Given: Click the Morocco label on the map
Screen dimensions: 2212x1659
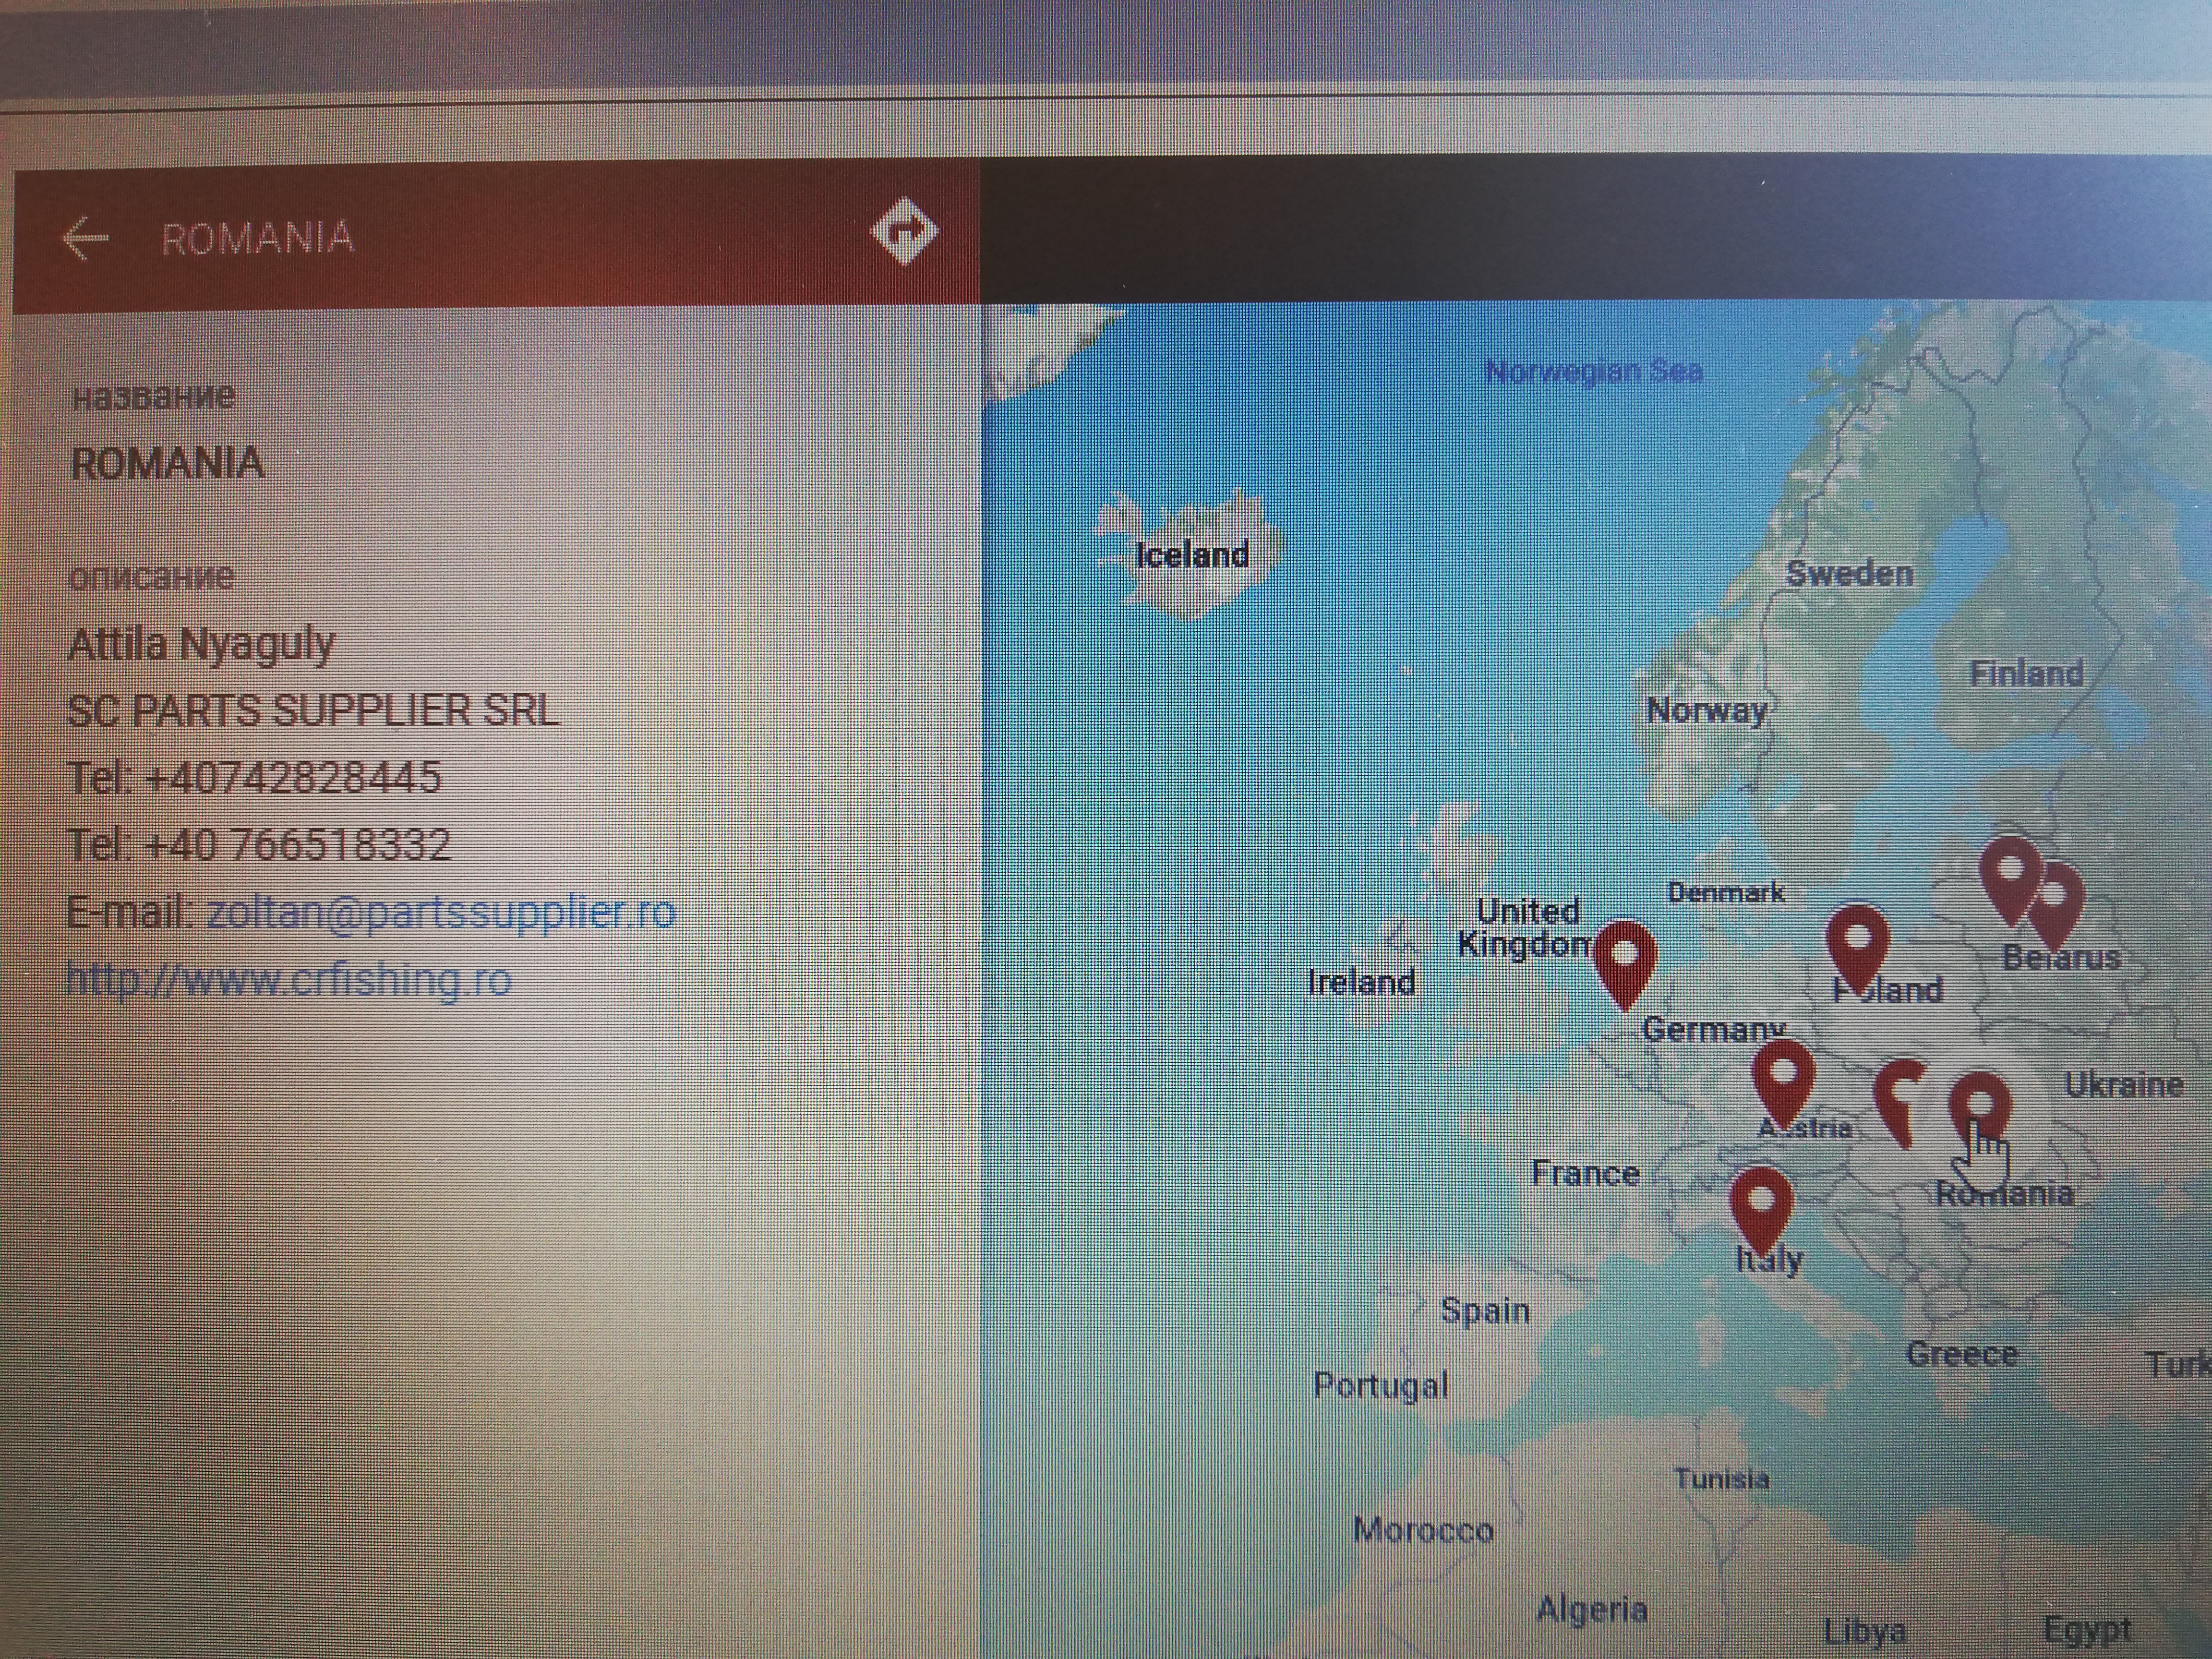Looking at the screenshot, I should point(1424,1530).
